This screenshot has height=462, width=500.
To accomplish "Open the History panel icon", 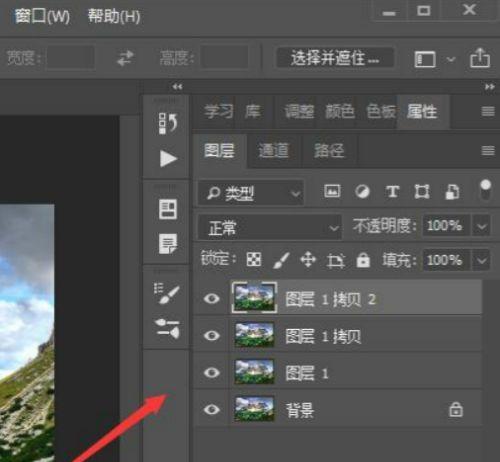I will [168, 123].
